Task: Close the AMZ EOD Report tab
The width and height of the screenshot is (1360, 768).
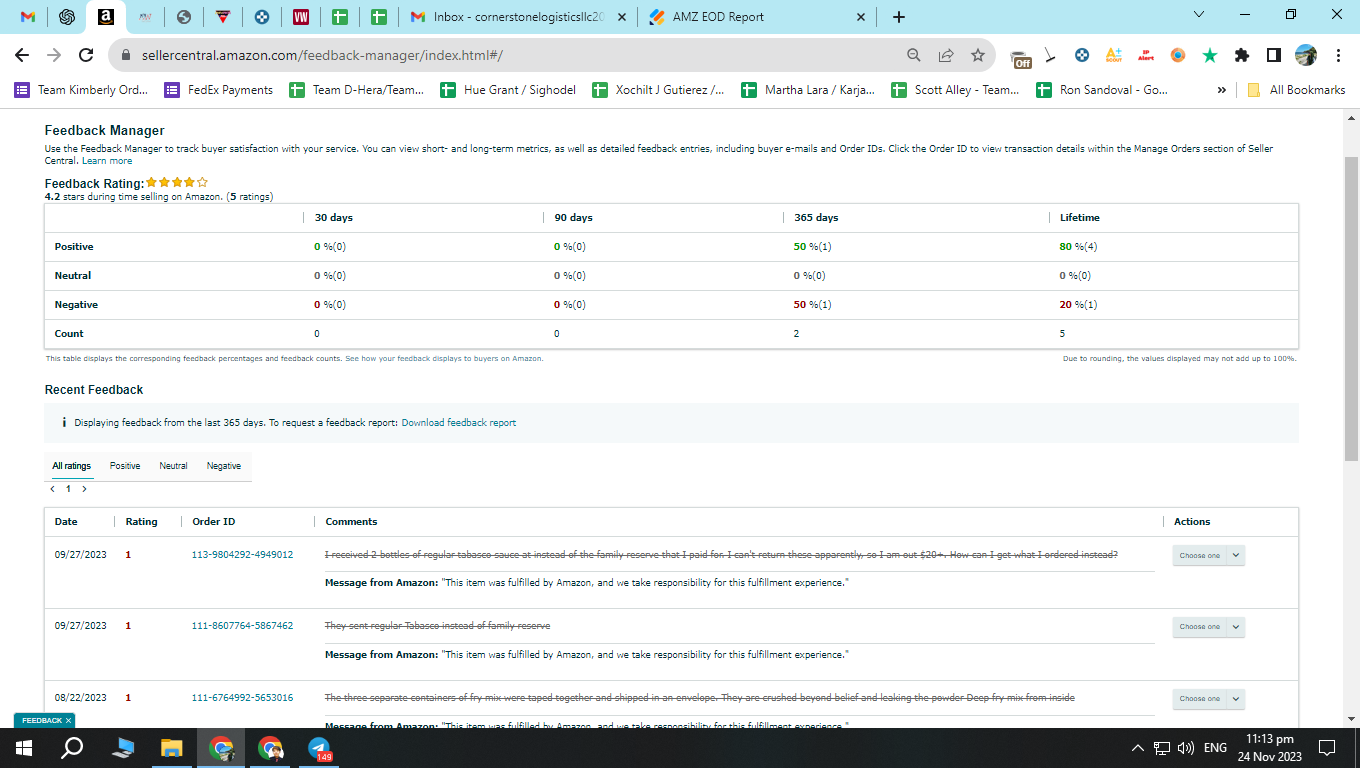Action: (x=861, y=17)
